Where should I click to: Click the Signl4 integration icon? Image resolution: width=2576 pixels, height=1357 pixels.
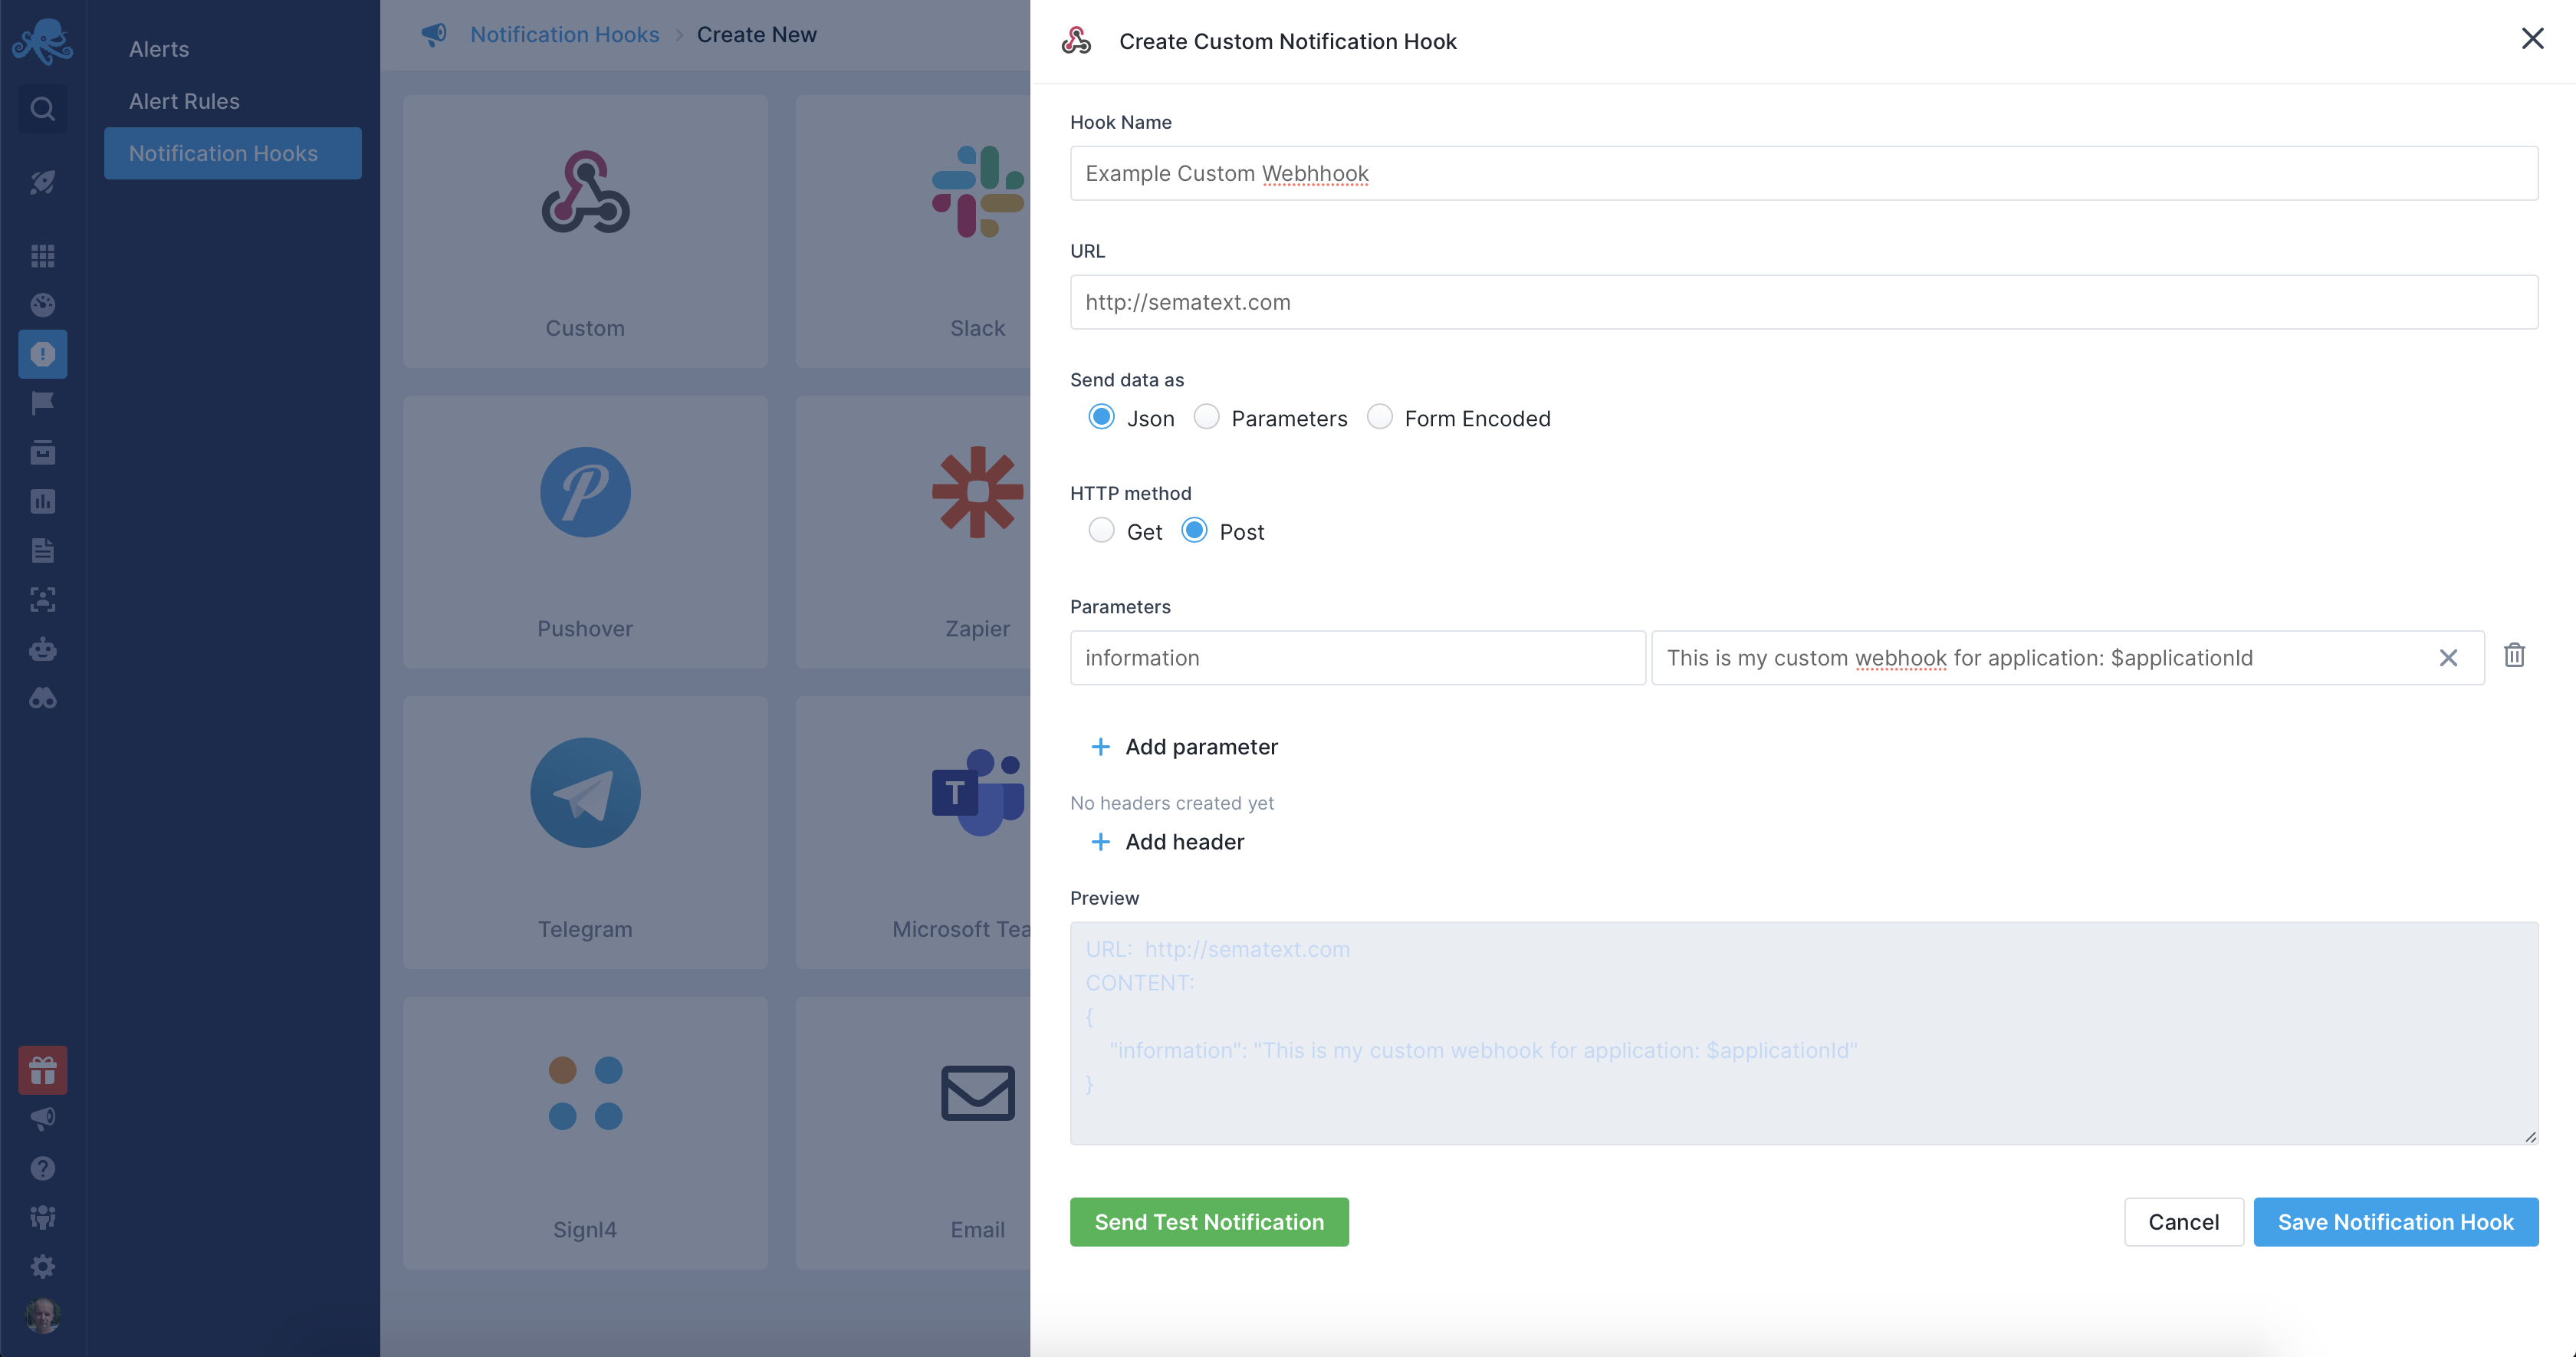pyautogui.click(x=584, y=1091)
